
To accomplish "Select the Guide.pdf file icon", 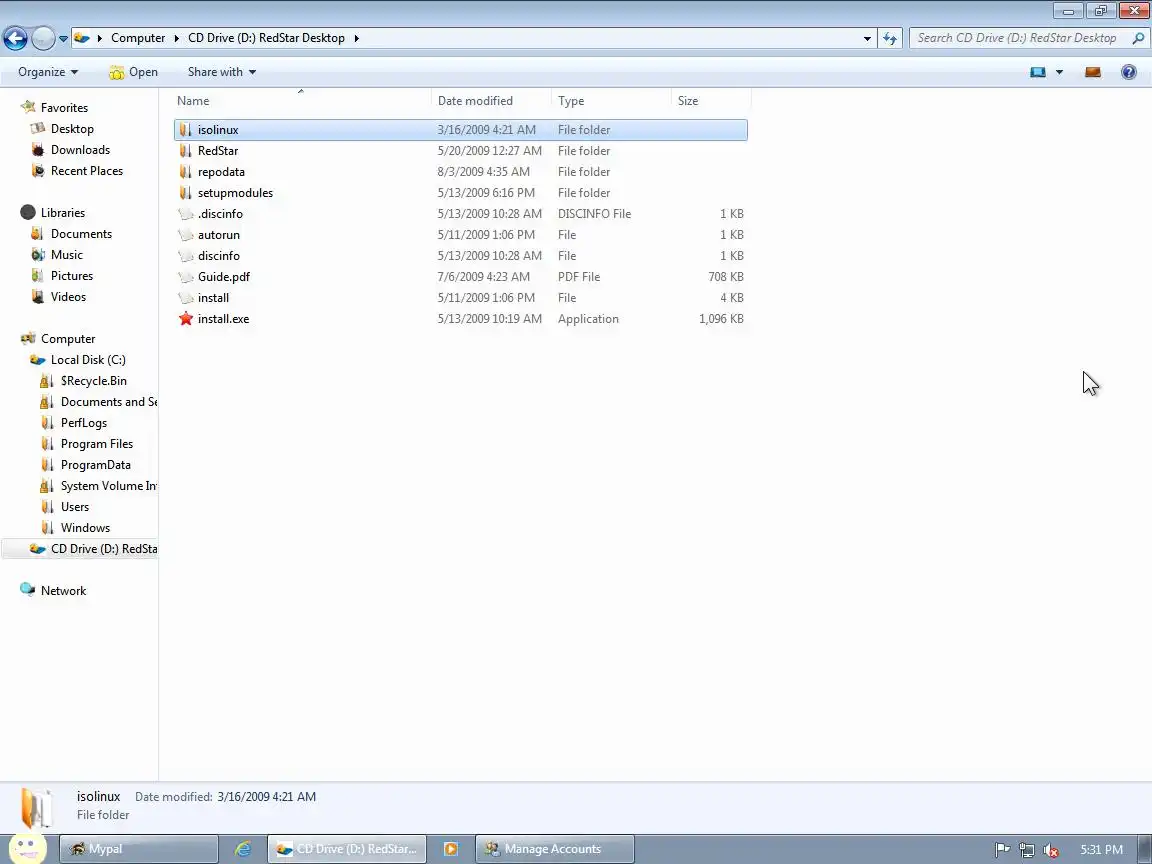I will coord(185,277).
